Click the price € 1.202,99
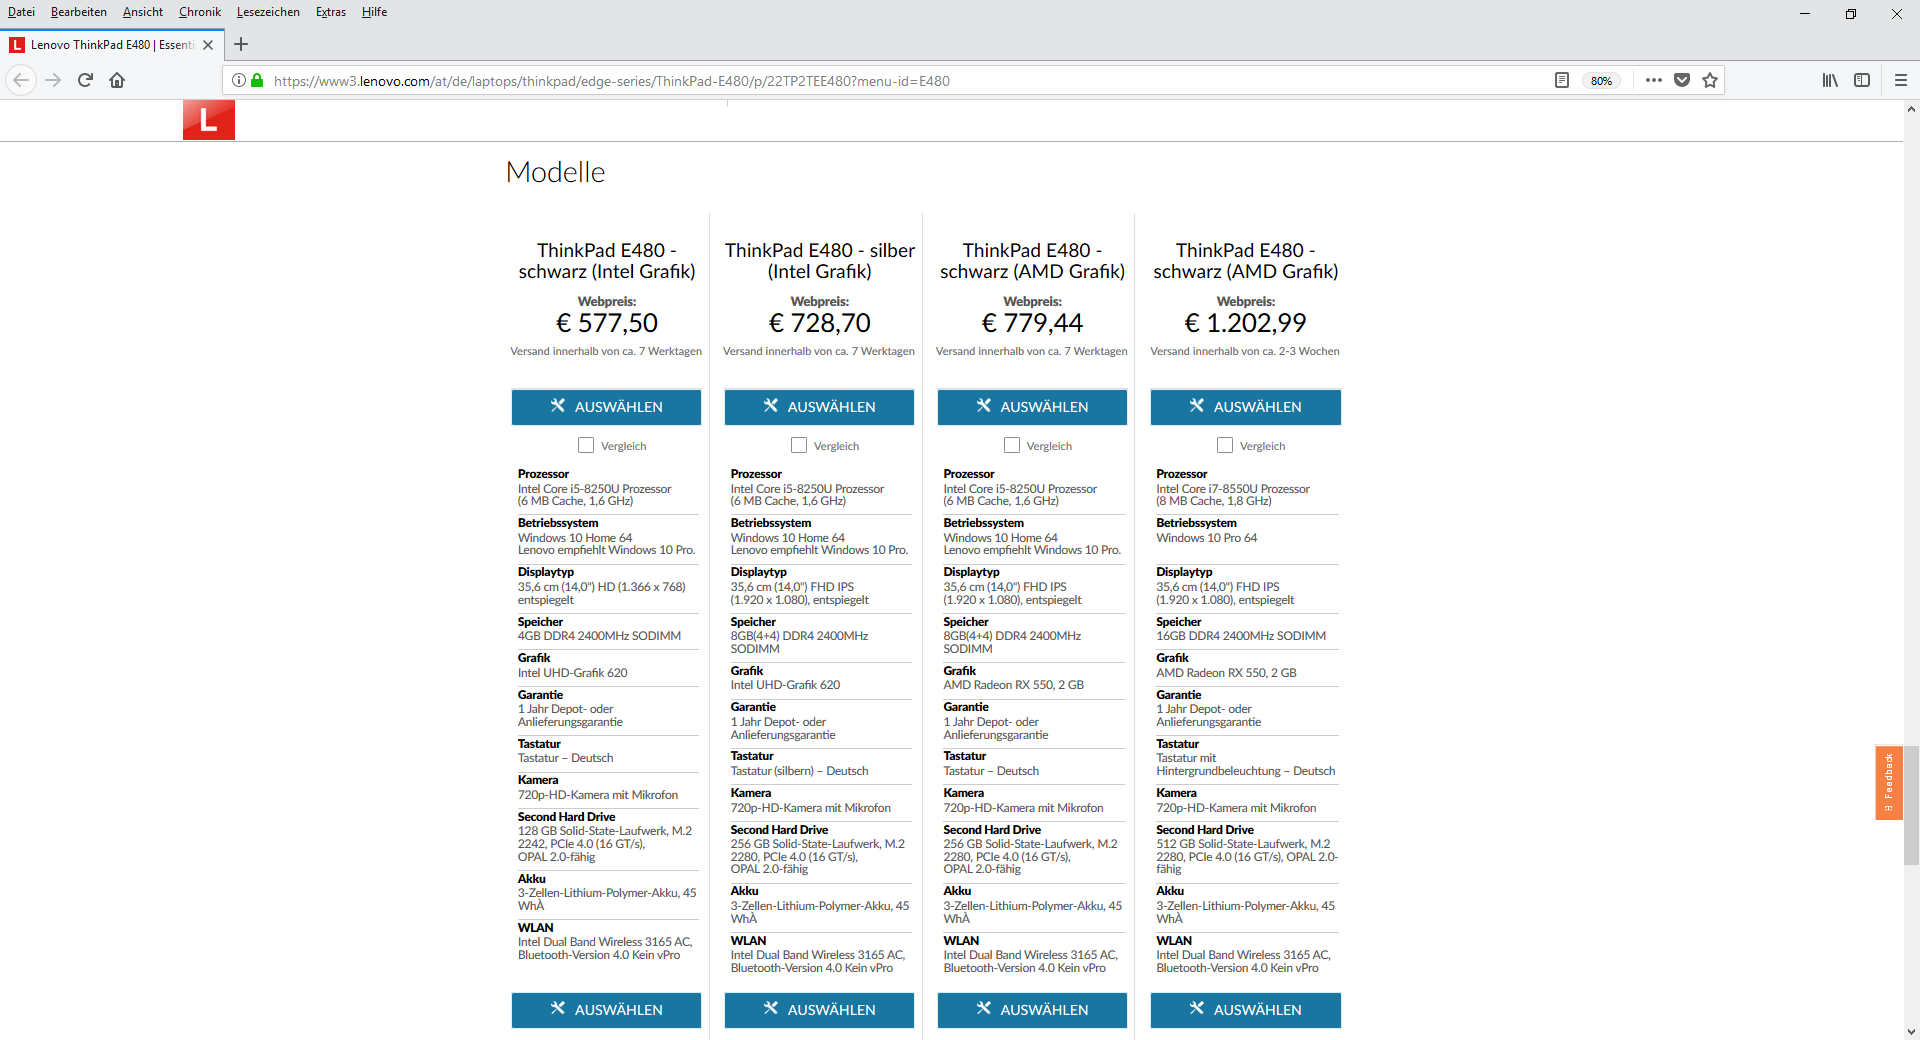Viewport: 1920px width, 1040px height. pos(1246,323)
